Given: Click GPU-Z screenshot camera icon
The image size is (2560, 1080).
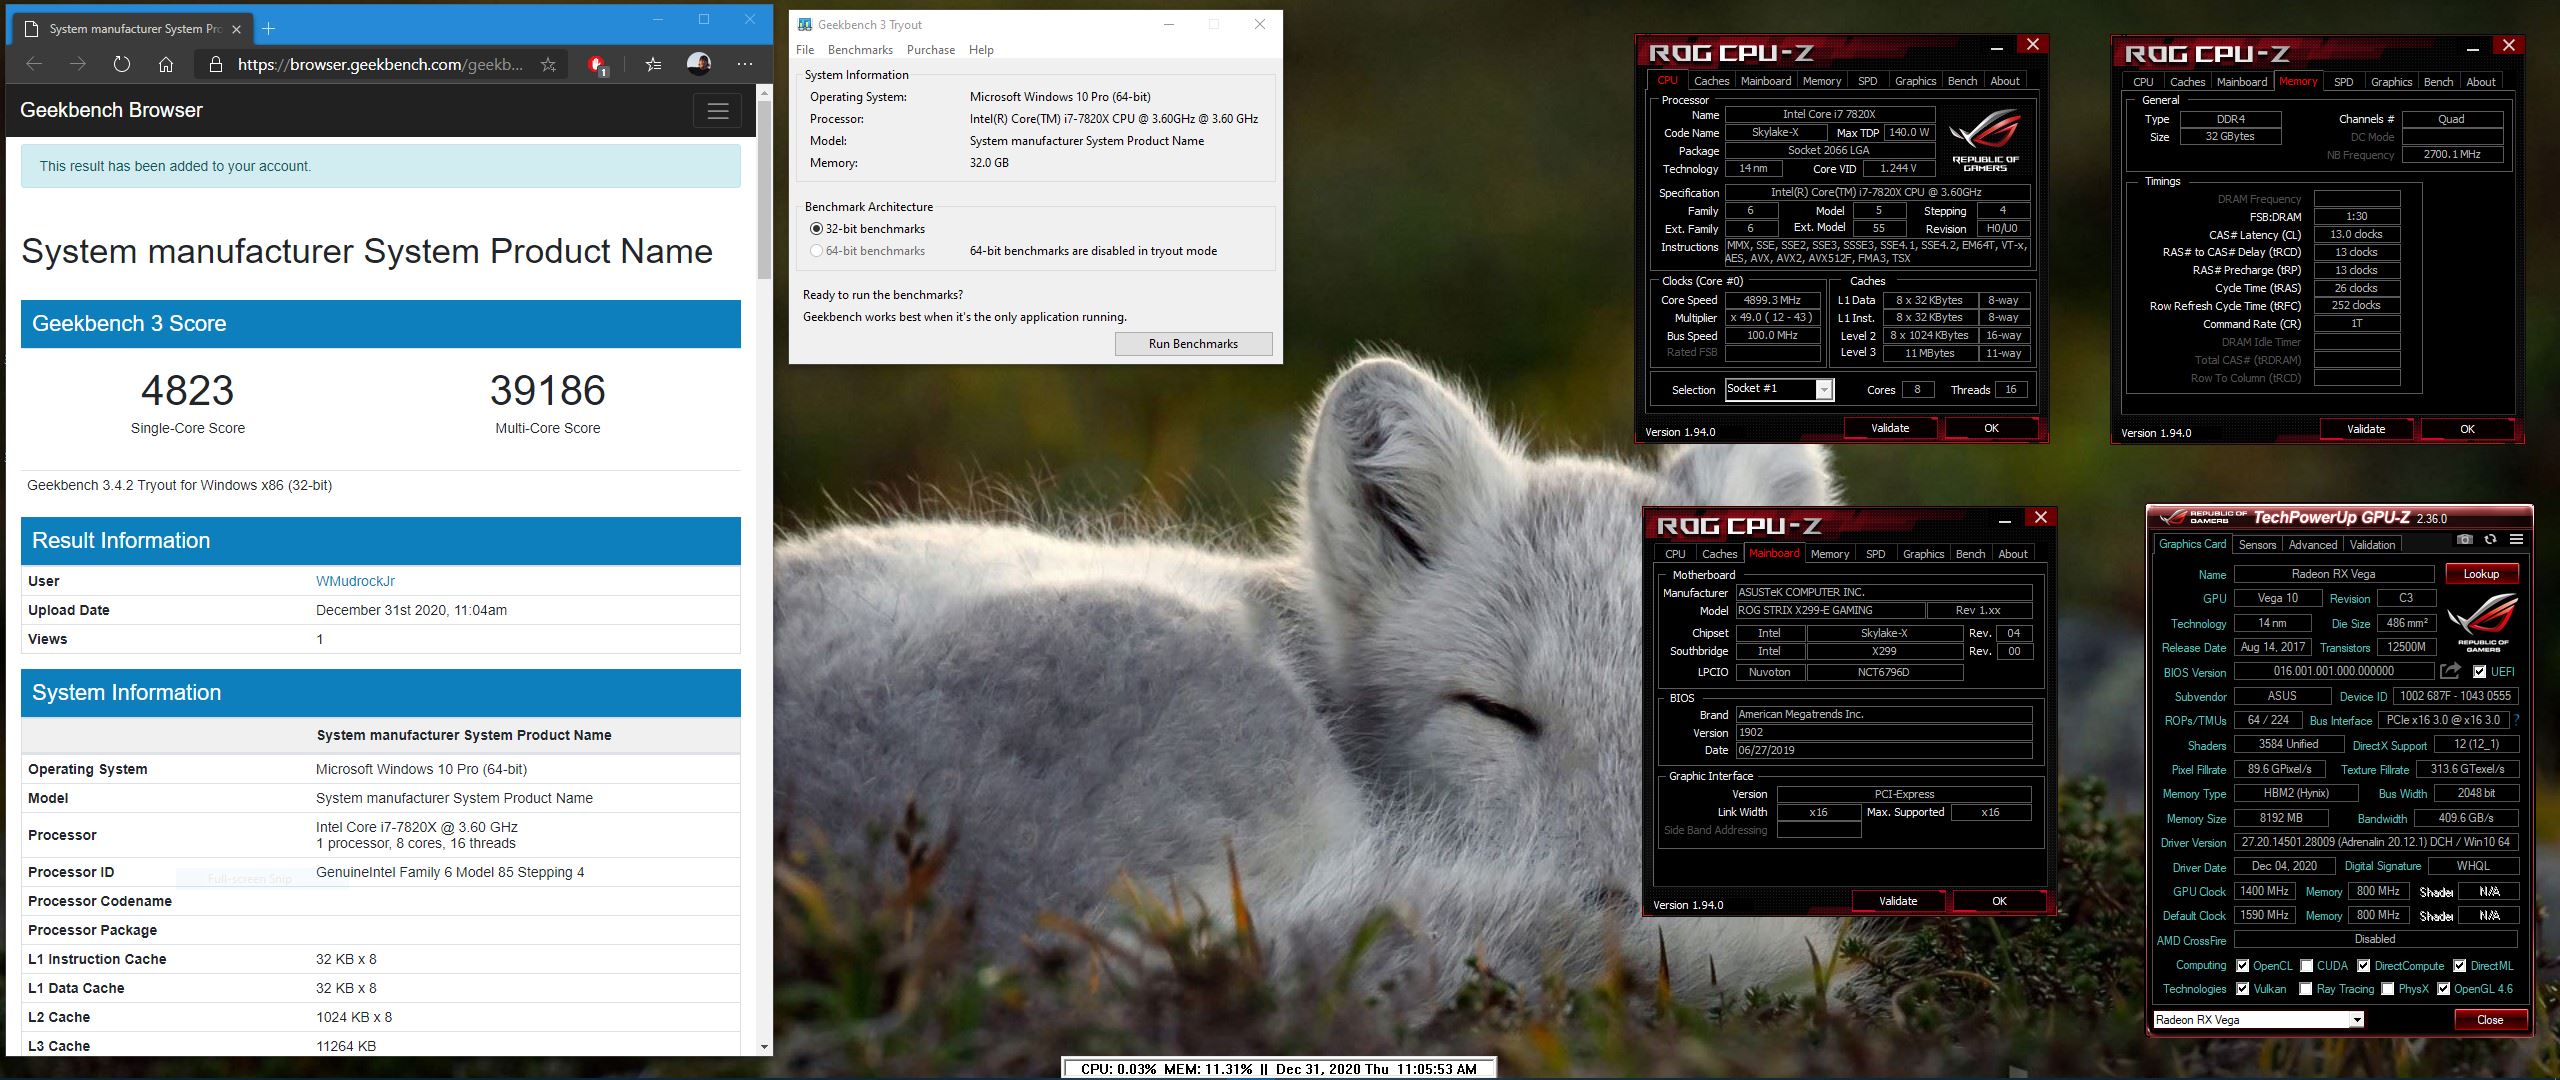Looking at the screenshot, I should pos(2465,540).
